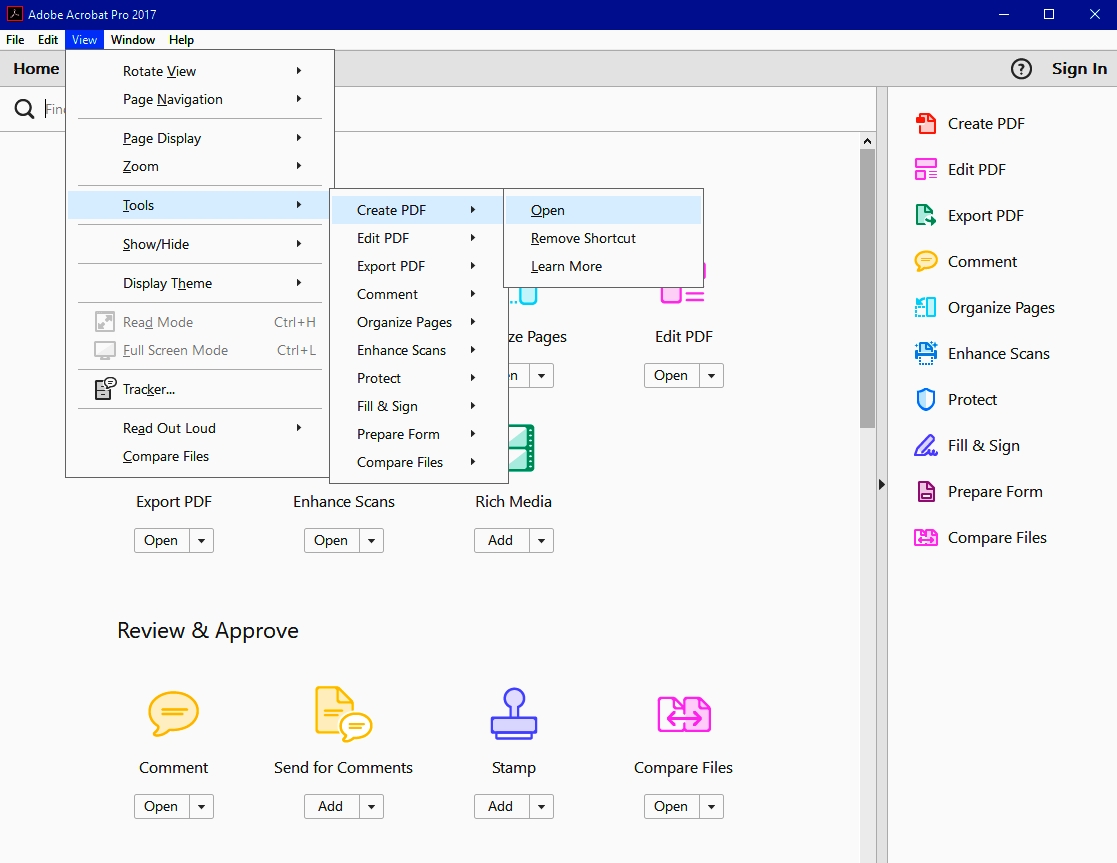Click the tools list vertical scrollbar
Image resolution: width=1117 pixels, height=863 pixels.
click(867, 289)
